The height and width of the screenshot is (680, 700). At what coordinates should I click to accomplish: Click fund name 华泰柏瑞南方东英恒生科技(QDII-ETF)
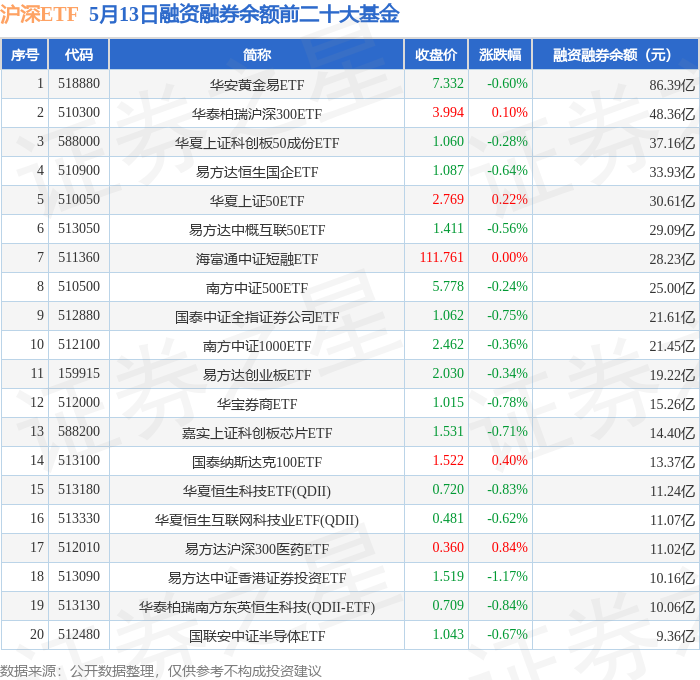257,607
